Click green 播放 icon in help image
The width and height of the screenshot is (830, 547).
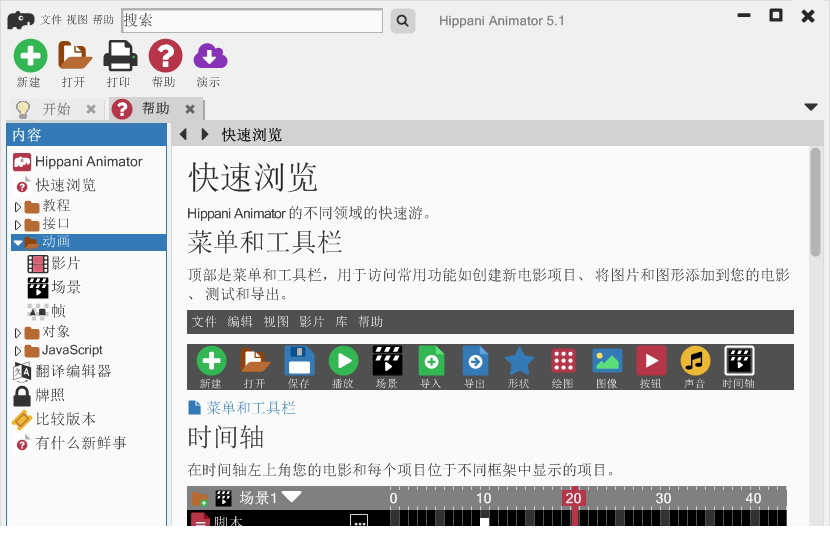(x=343, y=361)
